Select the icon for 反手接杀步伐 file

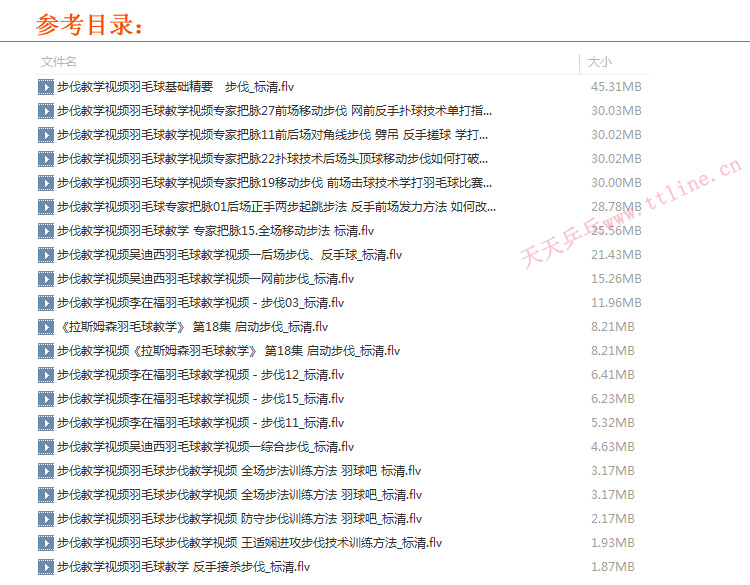click(x=45, y=567)
